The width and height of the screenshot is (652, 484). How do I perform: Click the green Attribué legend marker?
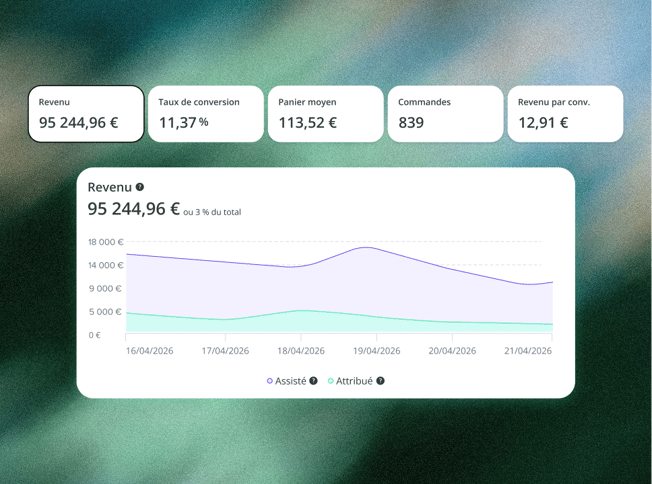point(331,381)
